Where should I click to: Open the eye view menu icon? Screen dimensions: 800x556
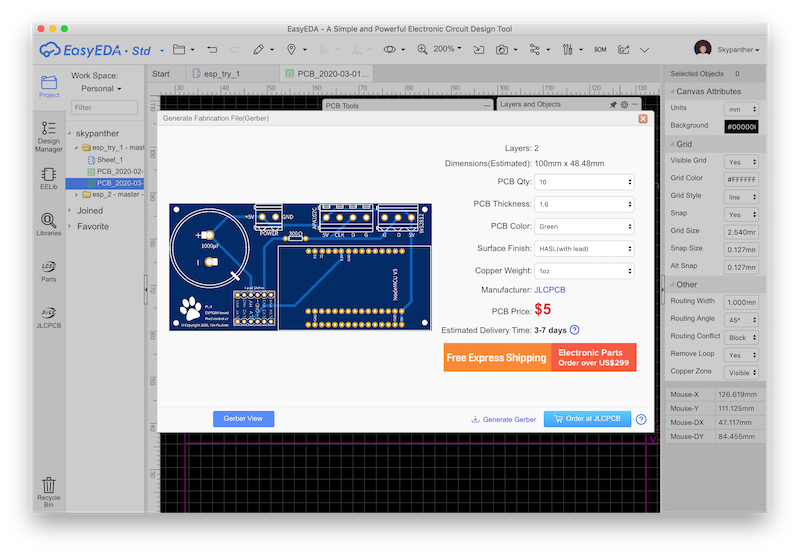click(390, 49)
